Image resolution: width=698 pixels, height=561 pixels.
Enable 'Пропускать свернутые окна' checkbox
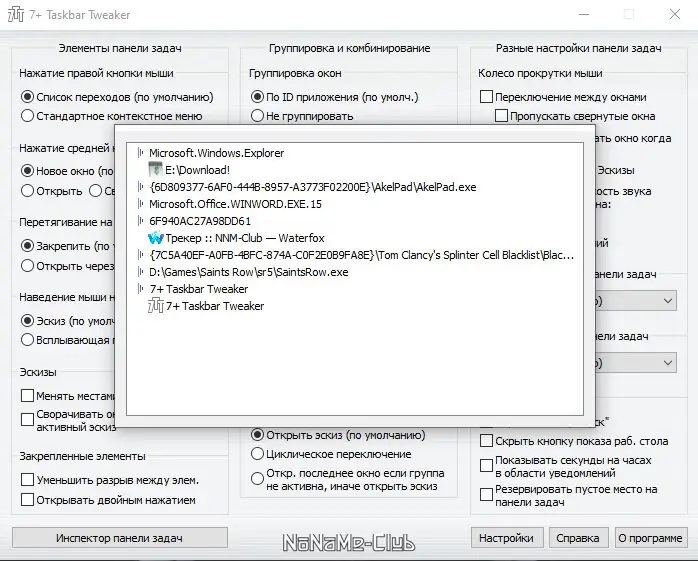coord(501,116)
